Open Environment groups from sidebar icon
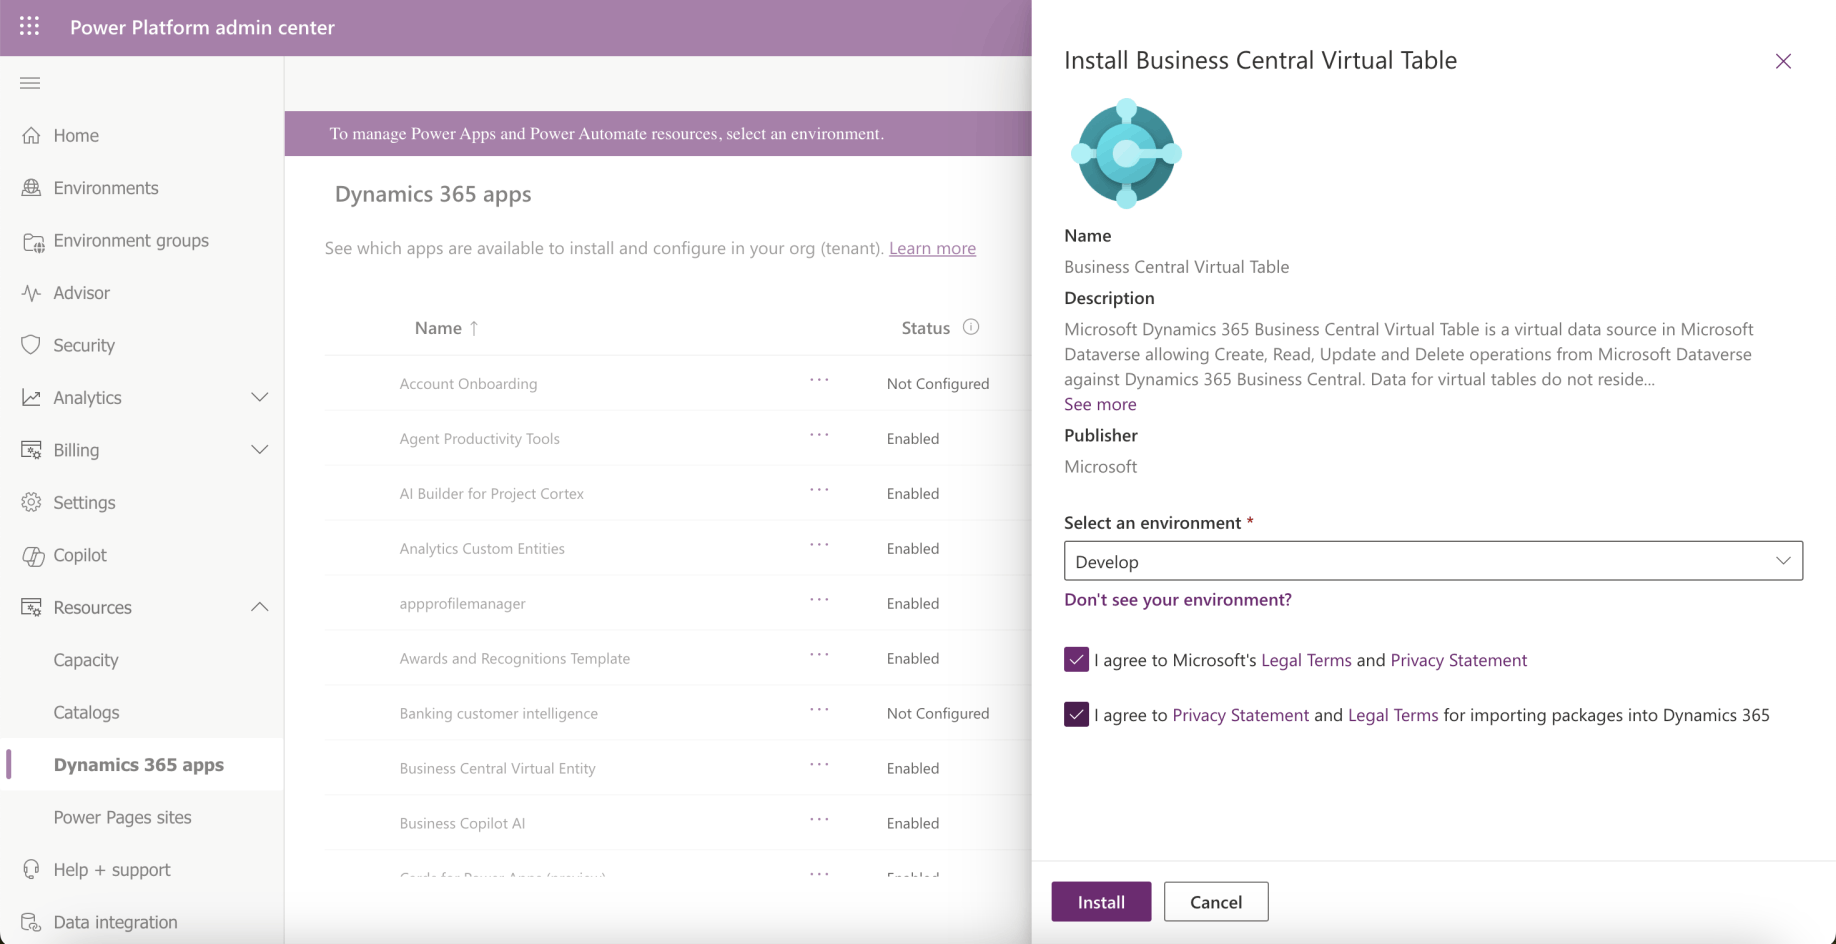Viewport: 1836px width, 944px height. (x=33, y=241)
